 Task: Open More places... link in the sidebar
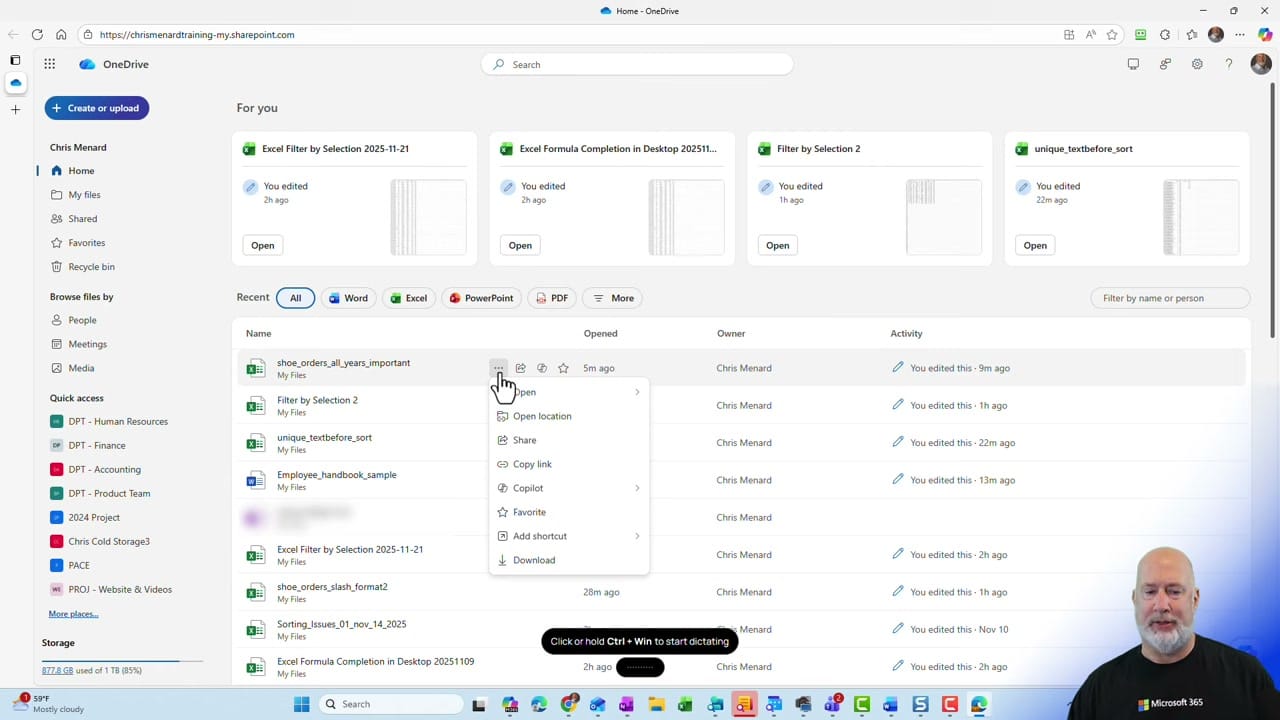(73, 613)
